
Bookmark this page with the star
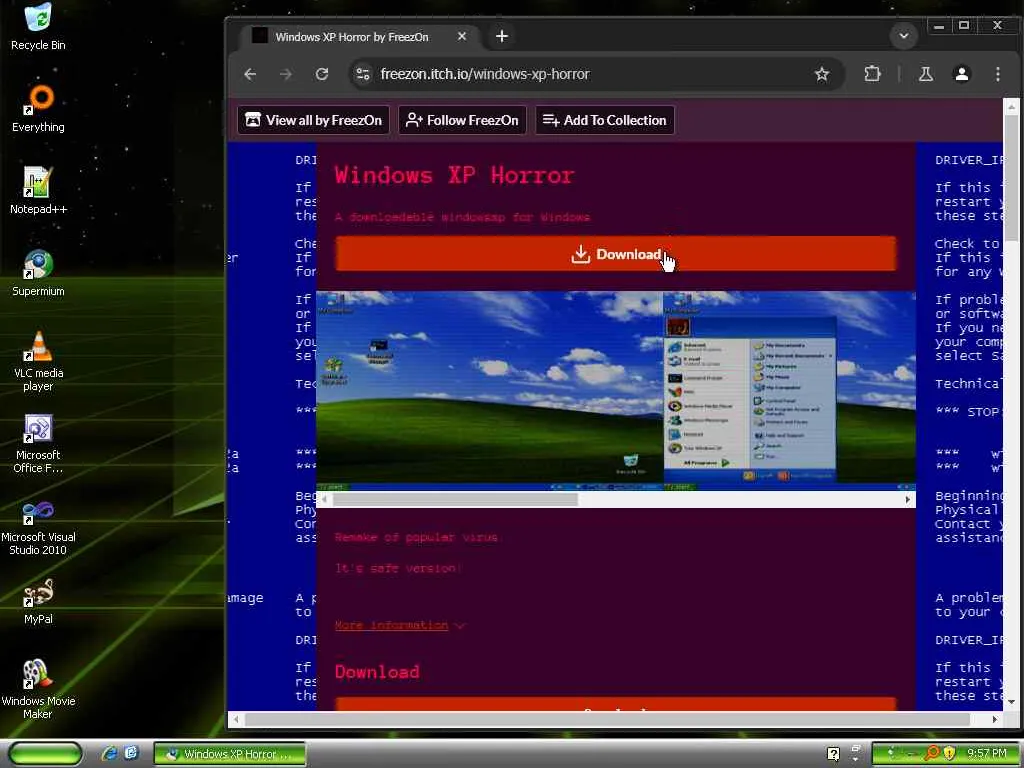[x=822, y=74]
